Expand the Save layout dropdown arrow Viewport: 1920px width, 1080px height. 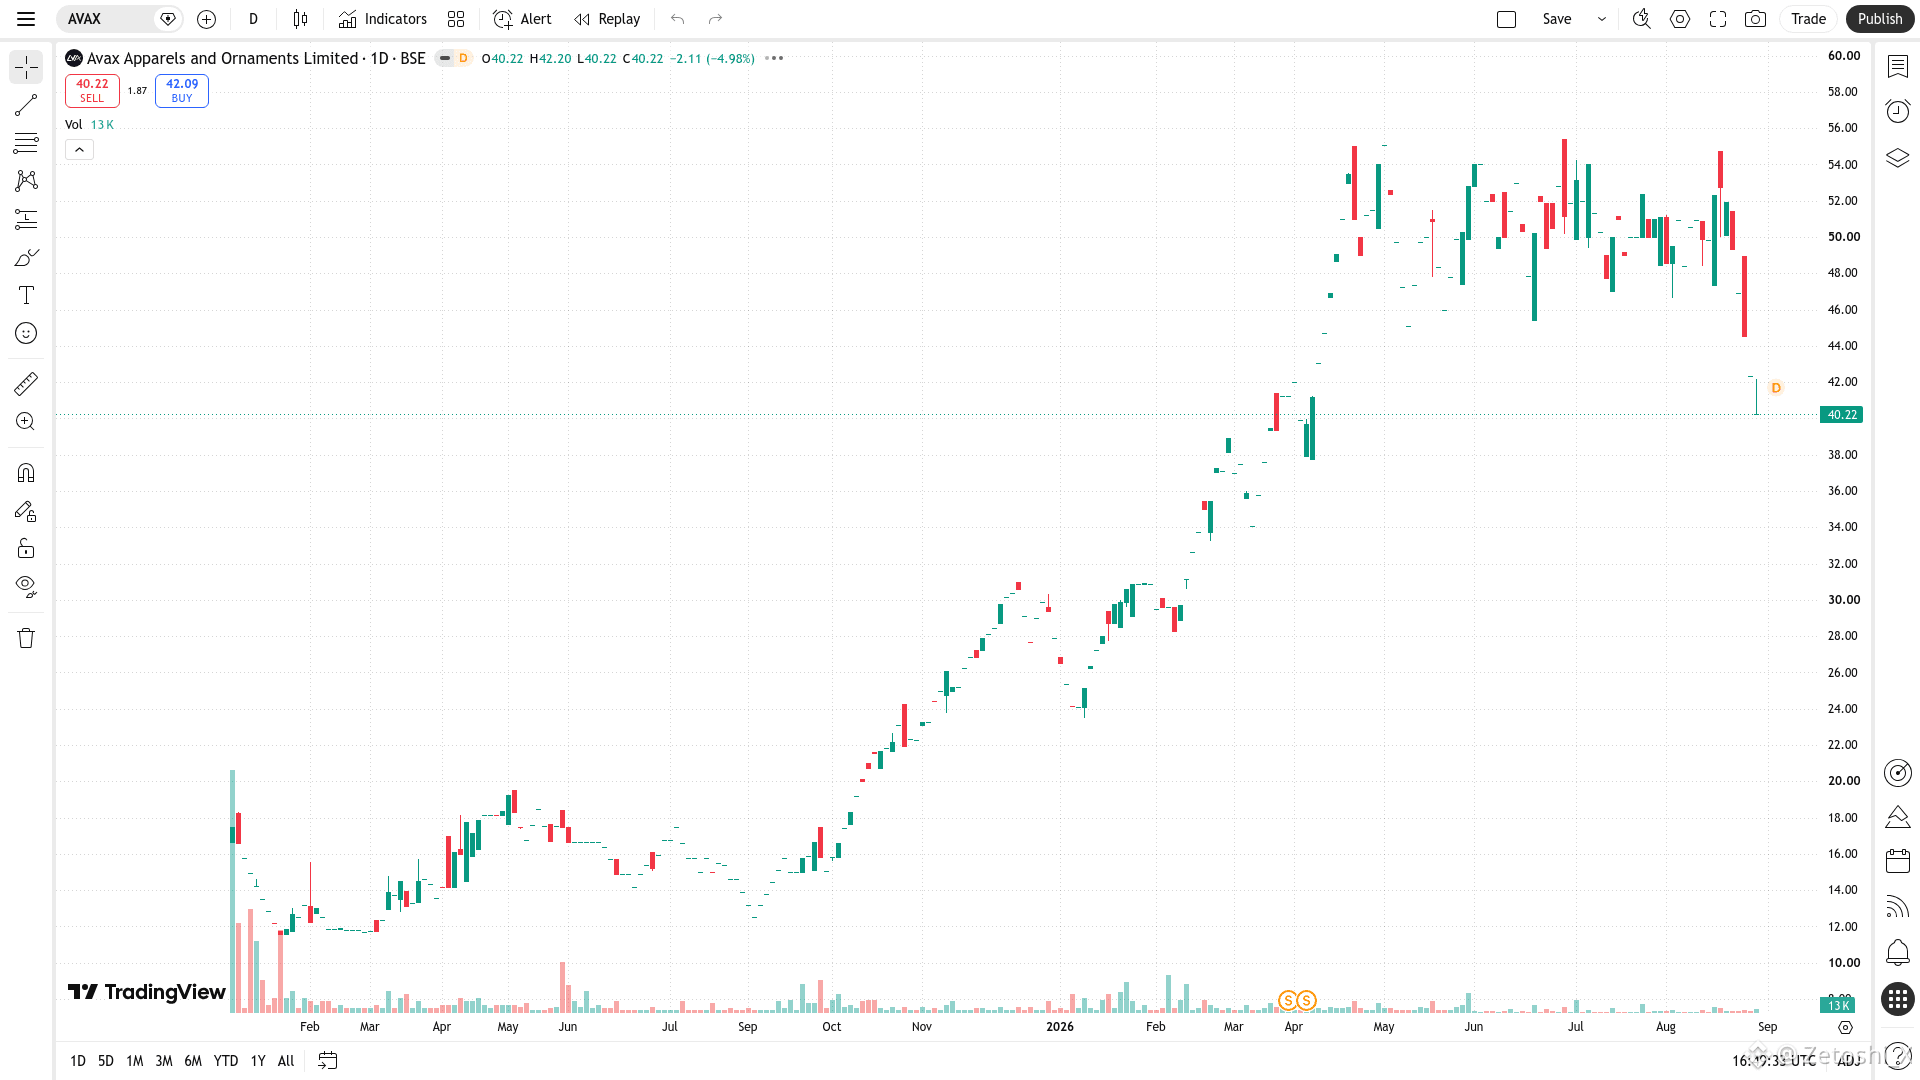point(1602,19)
